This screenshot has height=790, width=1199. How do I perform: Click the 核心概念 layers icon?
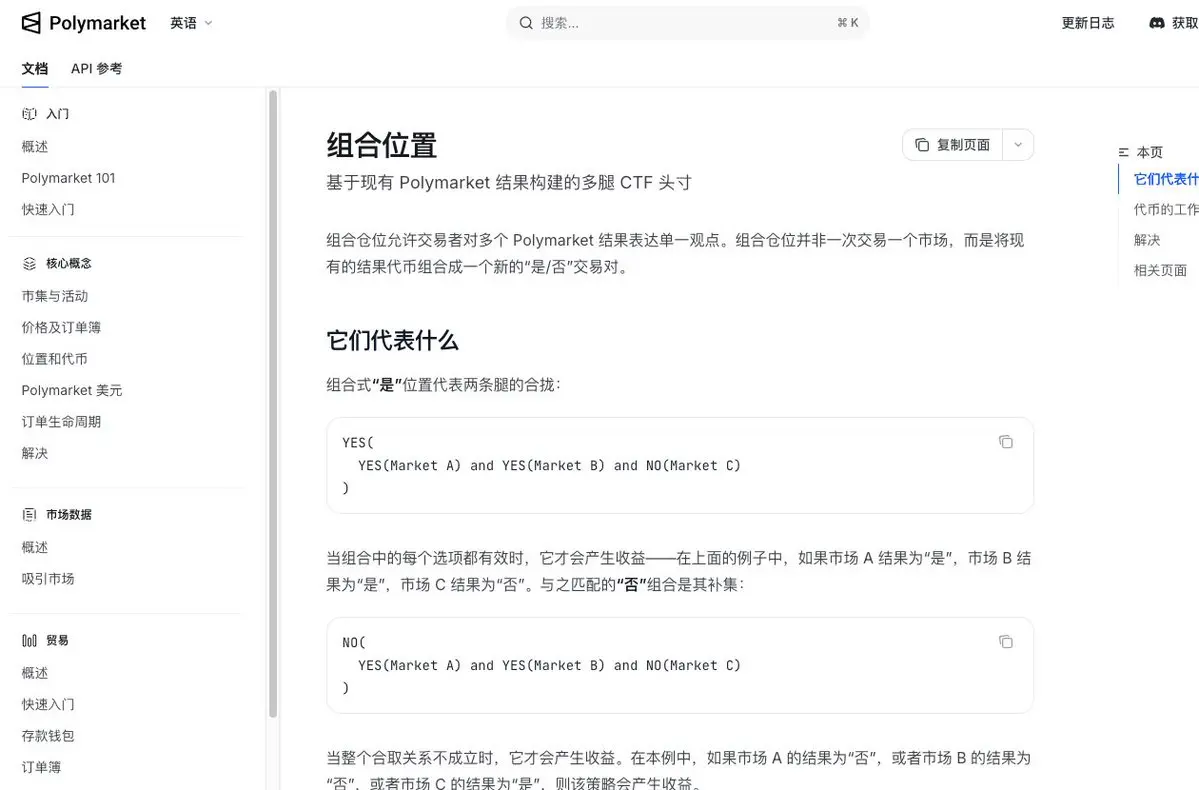pos(29,263)
